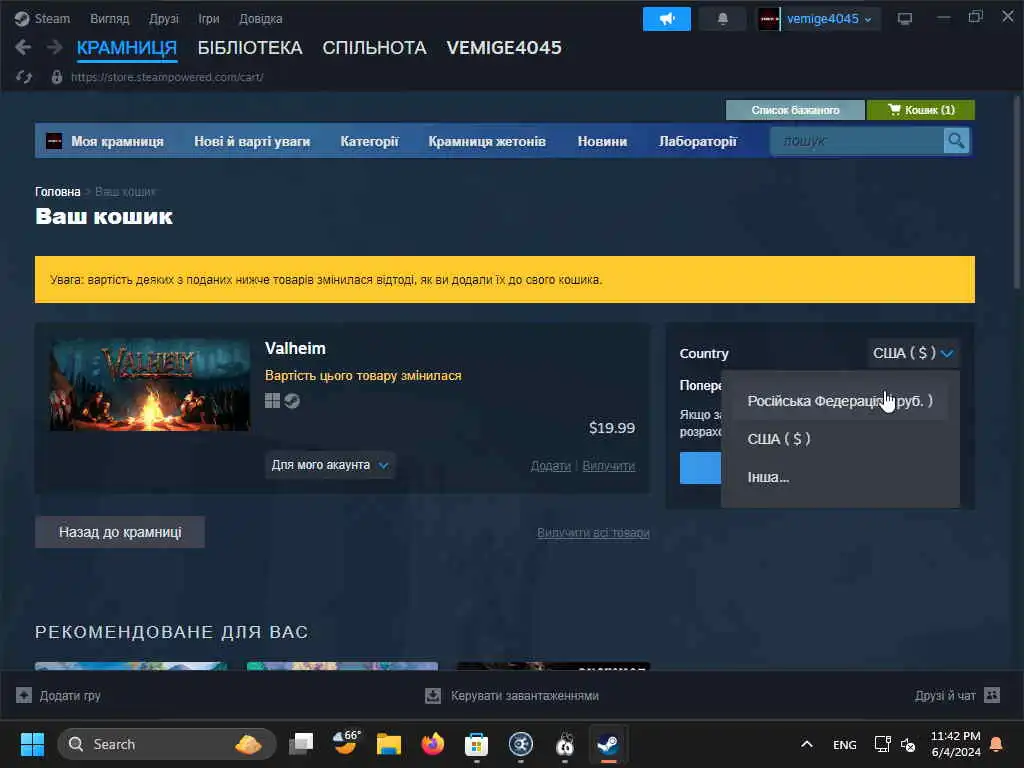This screenshot has height=768, width=1024.
Task: Click the padlock icon beside the URL
Action: tap(57, 77)
